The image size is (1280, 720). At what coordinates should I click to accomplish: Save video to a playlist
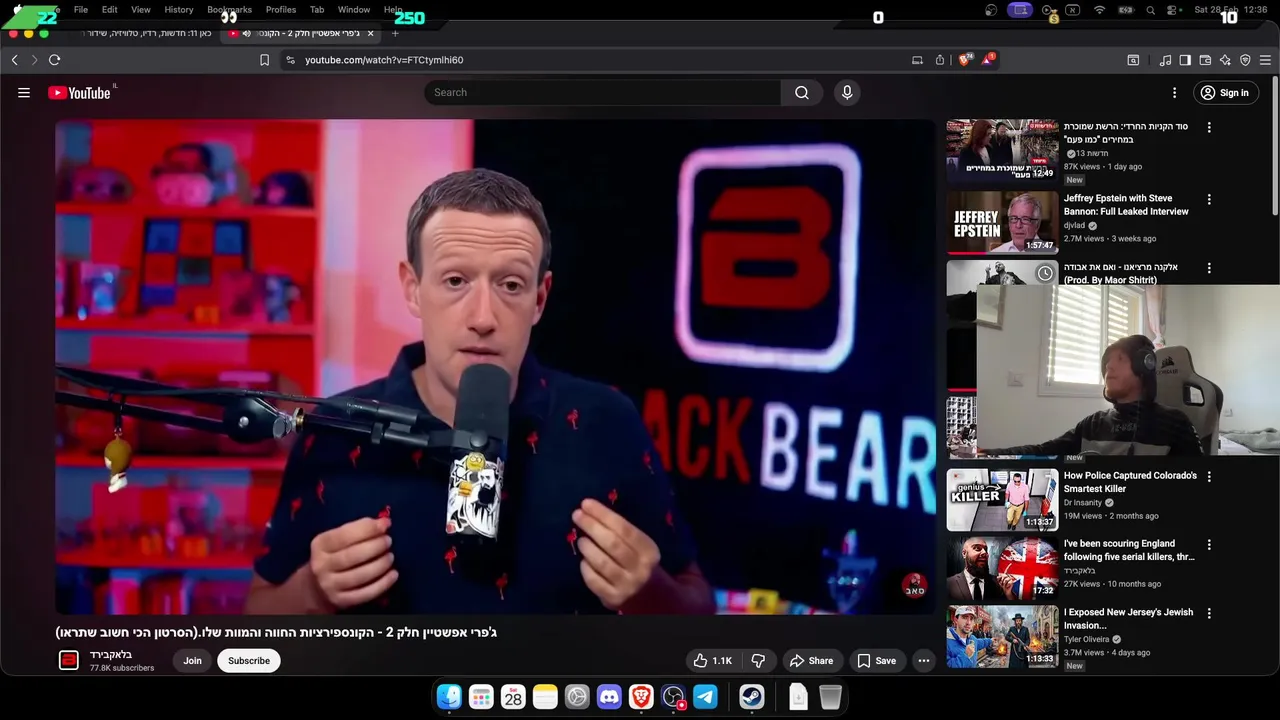877,660
